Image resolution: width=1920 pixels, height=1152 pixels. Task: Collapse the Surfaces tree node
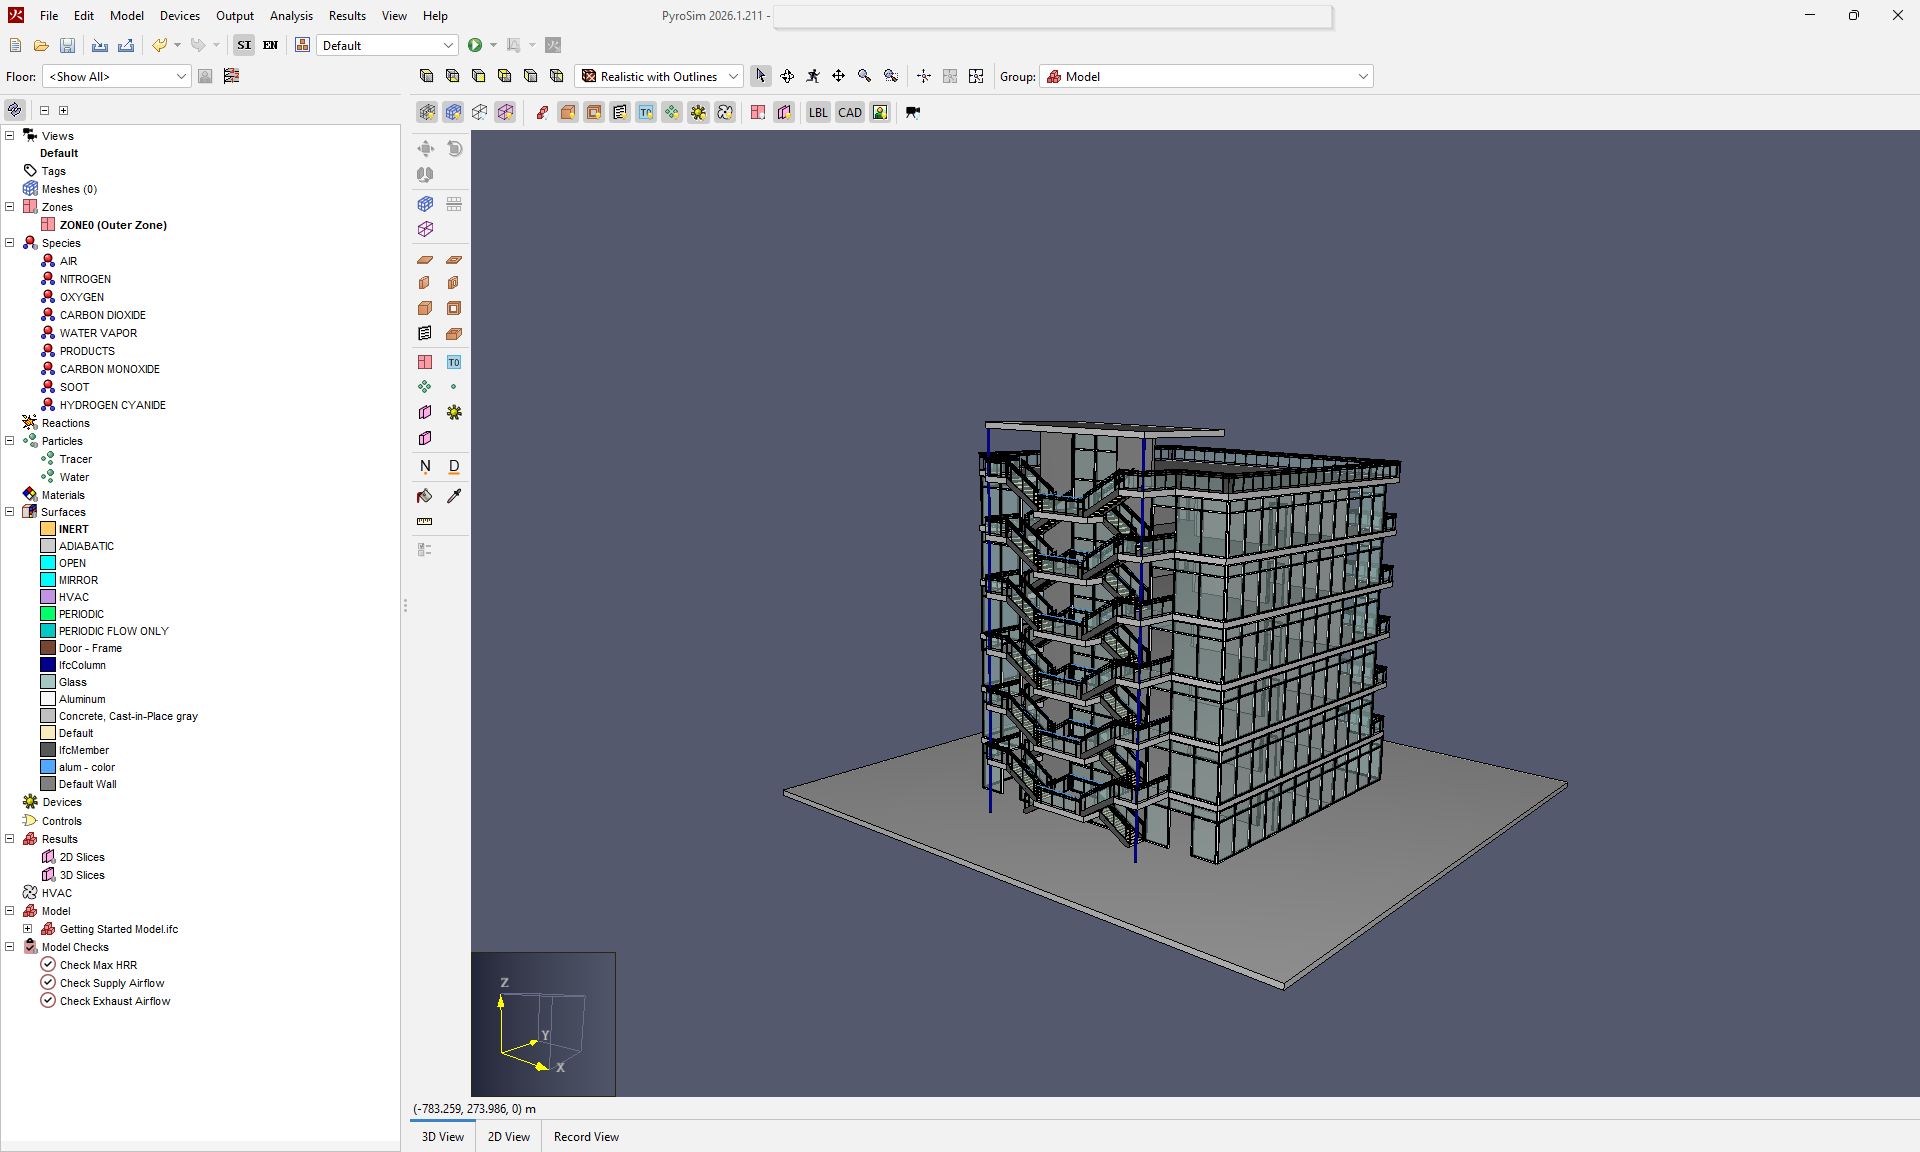[10, 512]
